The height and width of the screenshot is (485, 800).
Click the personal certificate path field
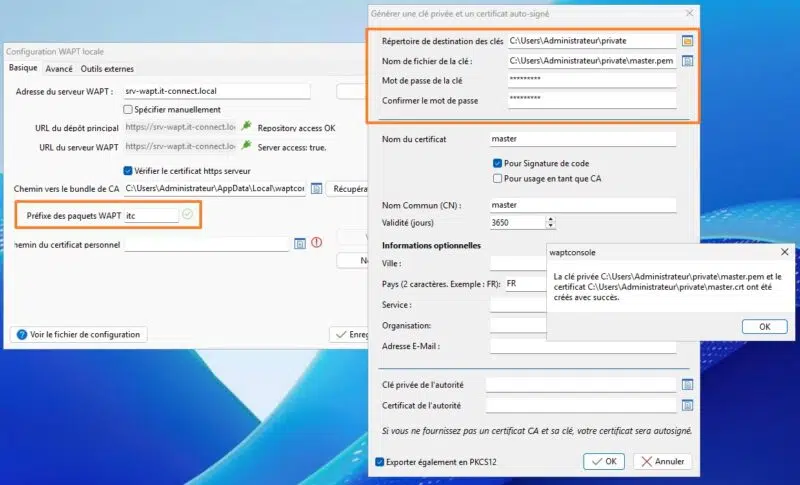tap(207, 244)
